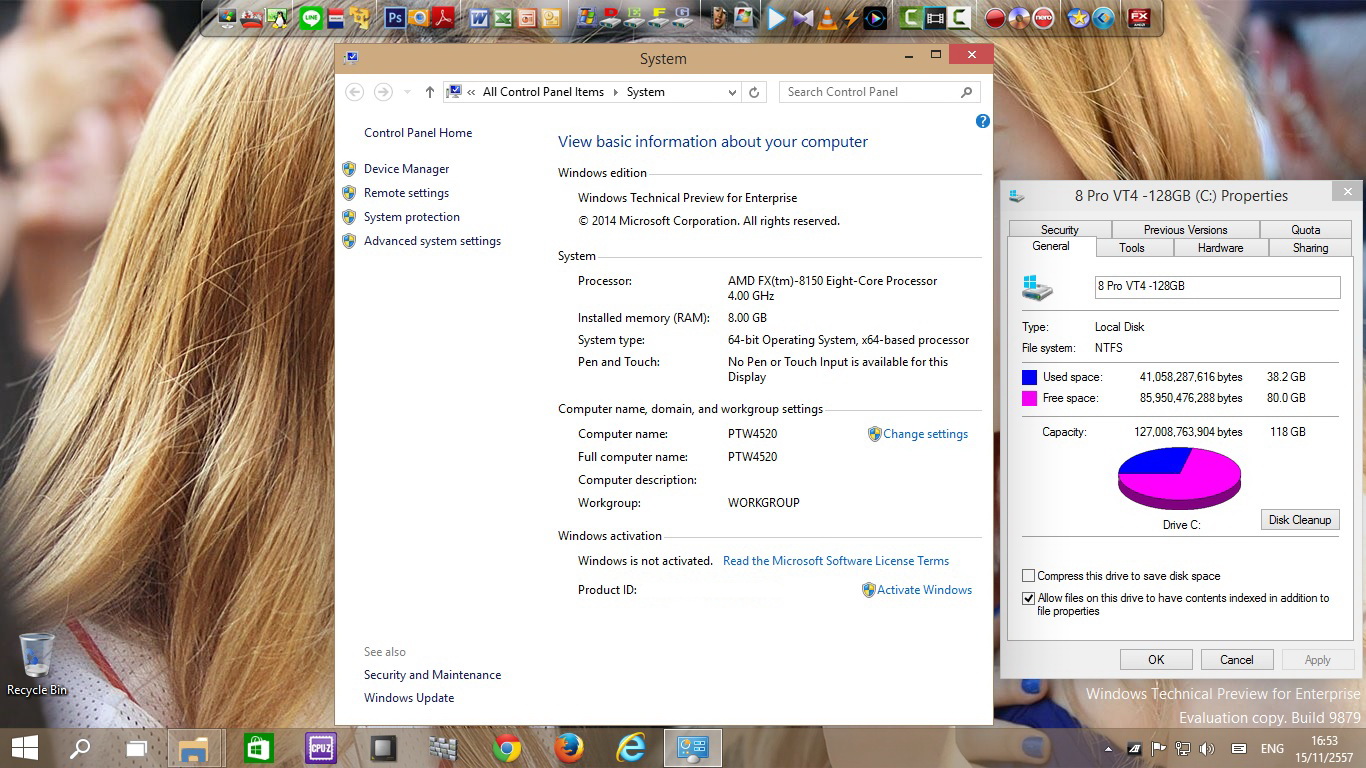Open recent locations dropdown arrow
1366x768 pixels.
click(x=407, y=92)
